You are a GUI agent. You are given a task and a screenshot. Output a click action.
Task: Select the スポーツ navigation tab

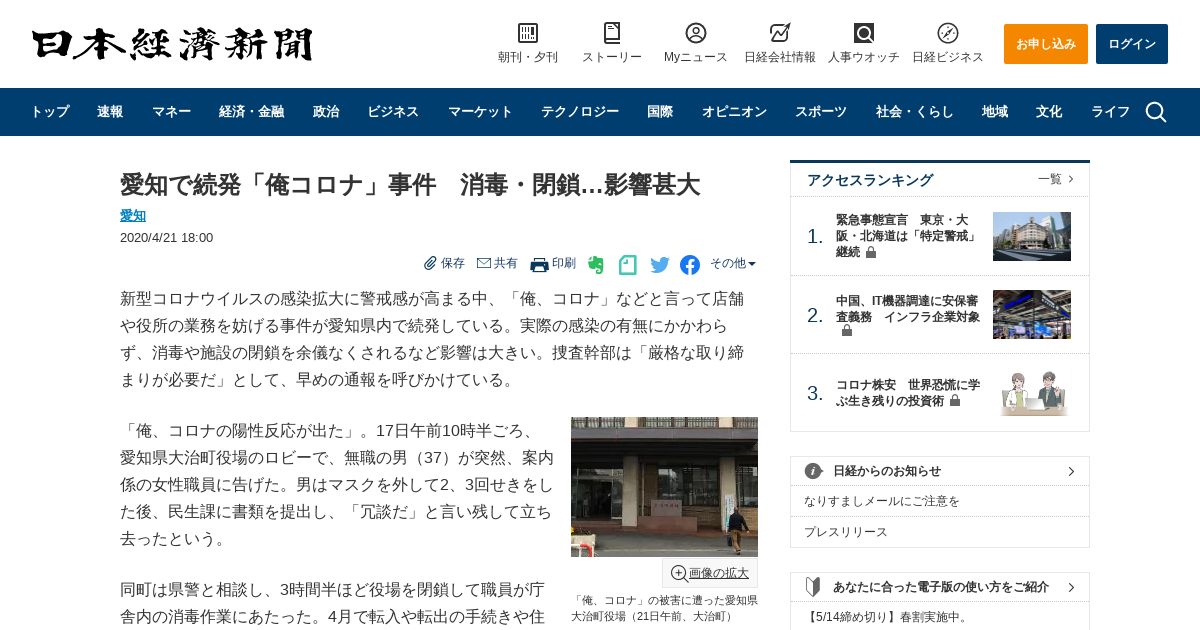coord(821,112)
